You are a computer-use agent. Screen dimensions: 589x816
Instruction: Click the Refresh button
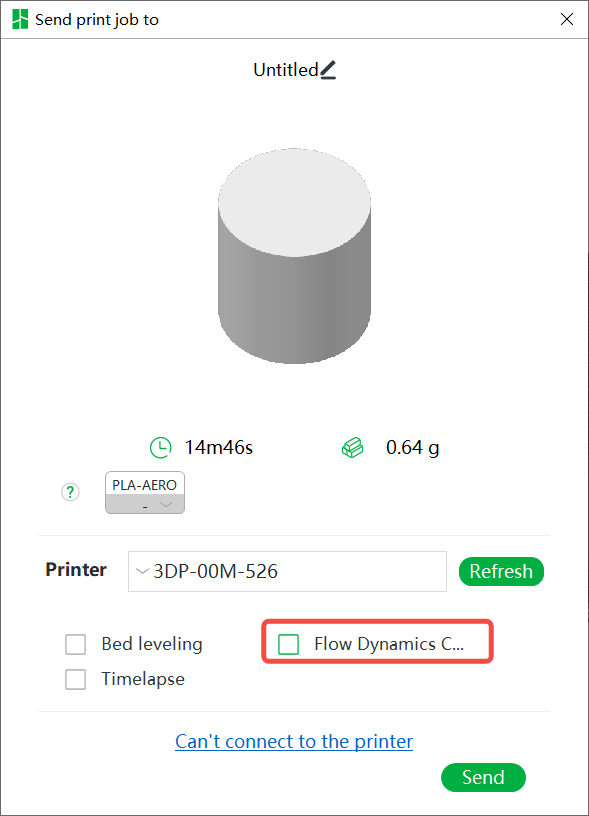pyautogui.click(x=501, y=571)
